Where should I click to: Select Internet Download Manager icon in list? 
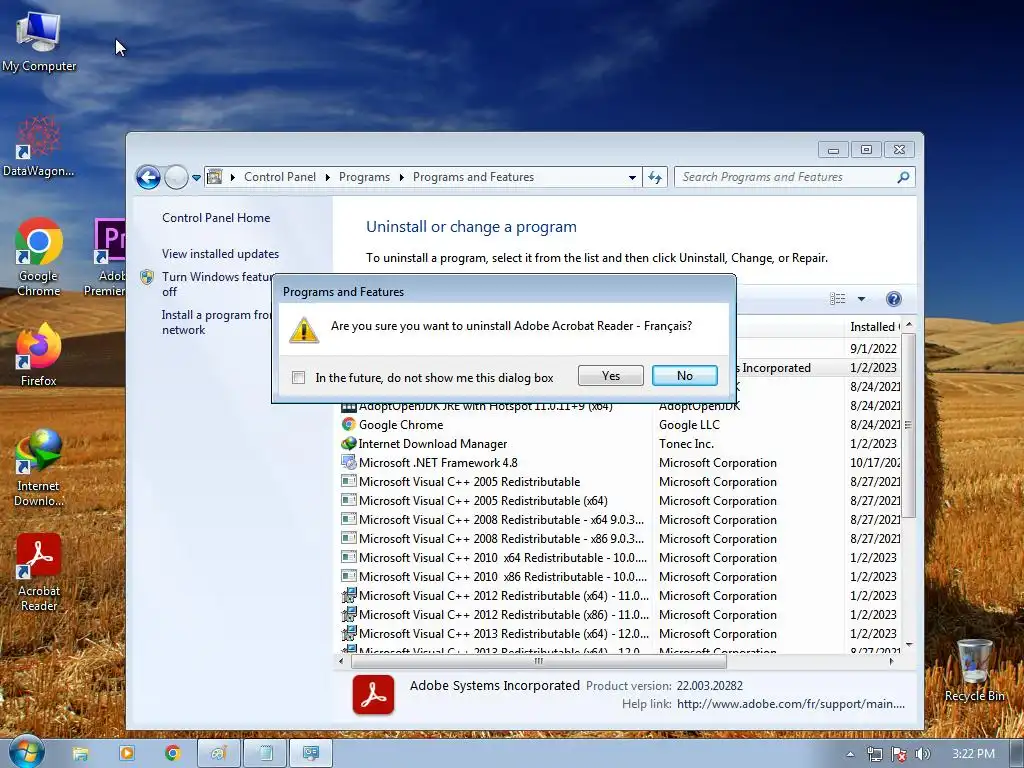pos(349,443)
